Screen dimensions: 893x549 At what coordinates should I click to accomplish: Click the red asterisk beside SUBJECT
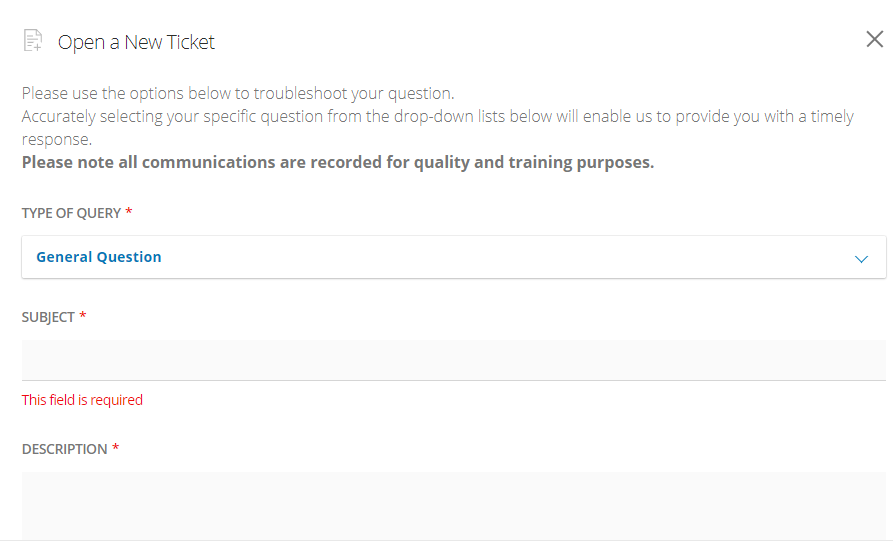pos(83,317)
